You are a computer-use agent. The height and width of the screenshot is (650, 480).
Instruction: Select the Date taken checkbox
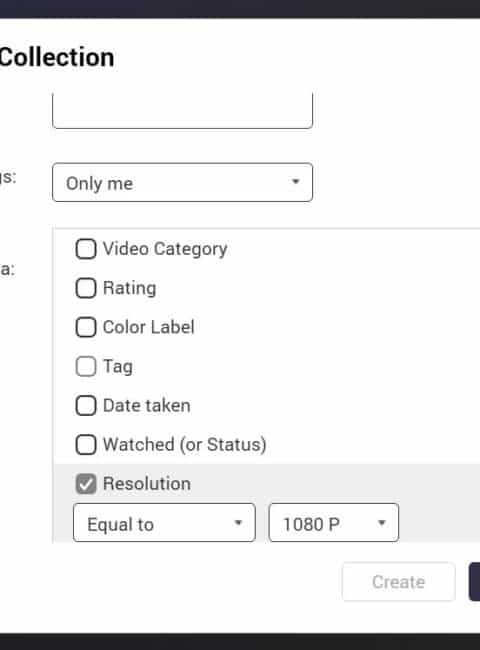point(86,405)
